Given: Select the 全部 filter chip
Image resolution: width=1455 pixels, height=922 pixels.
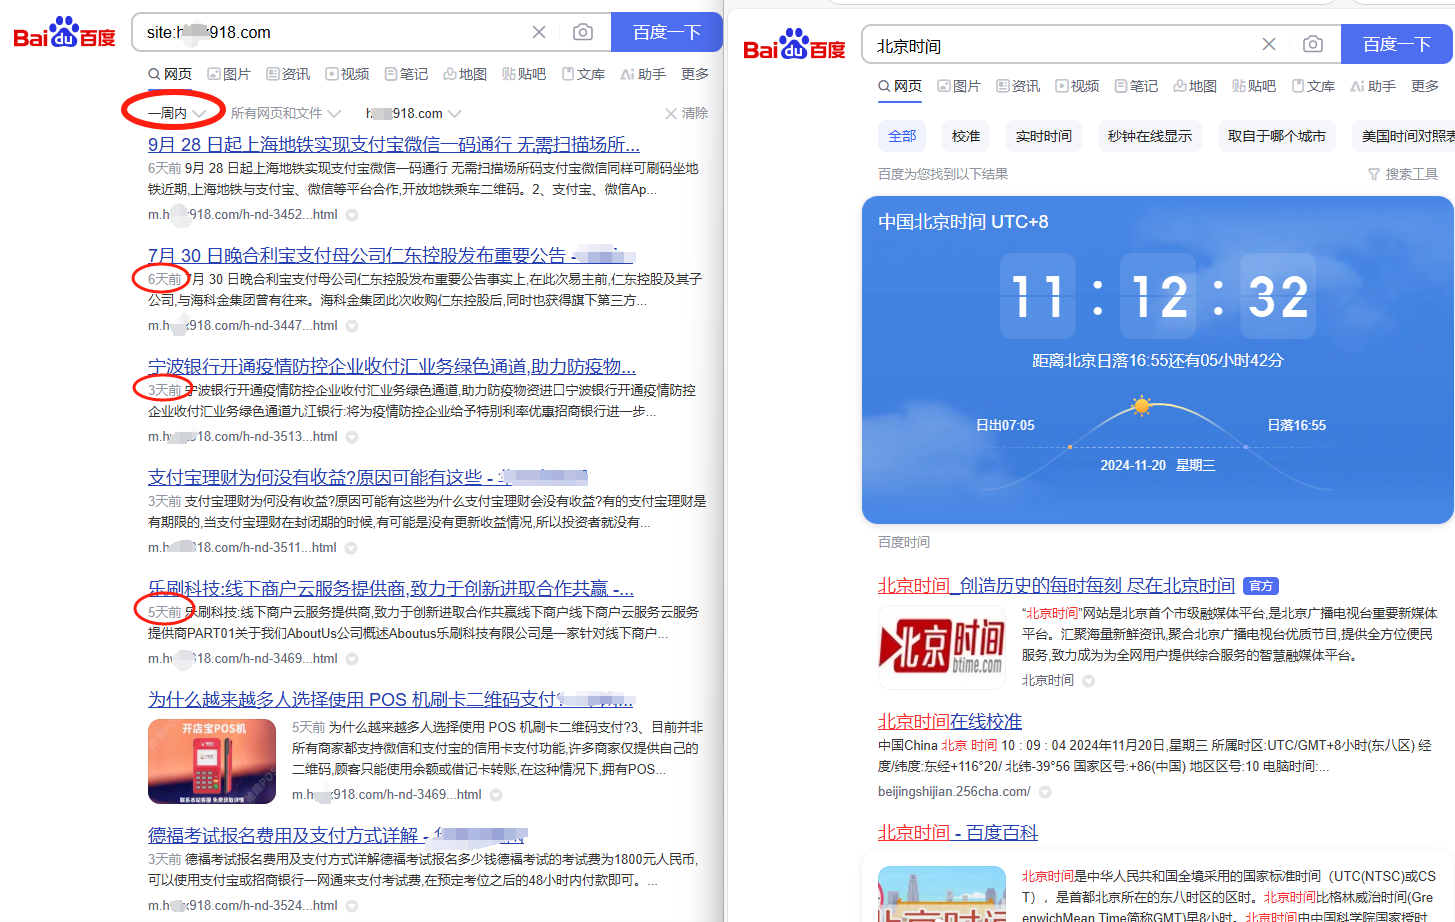Looking at the screenshot, I should pos(902,136).
